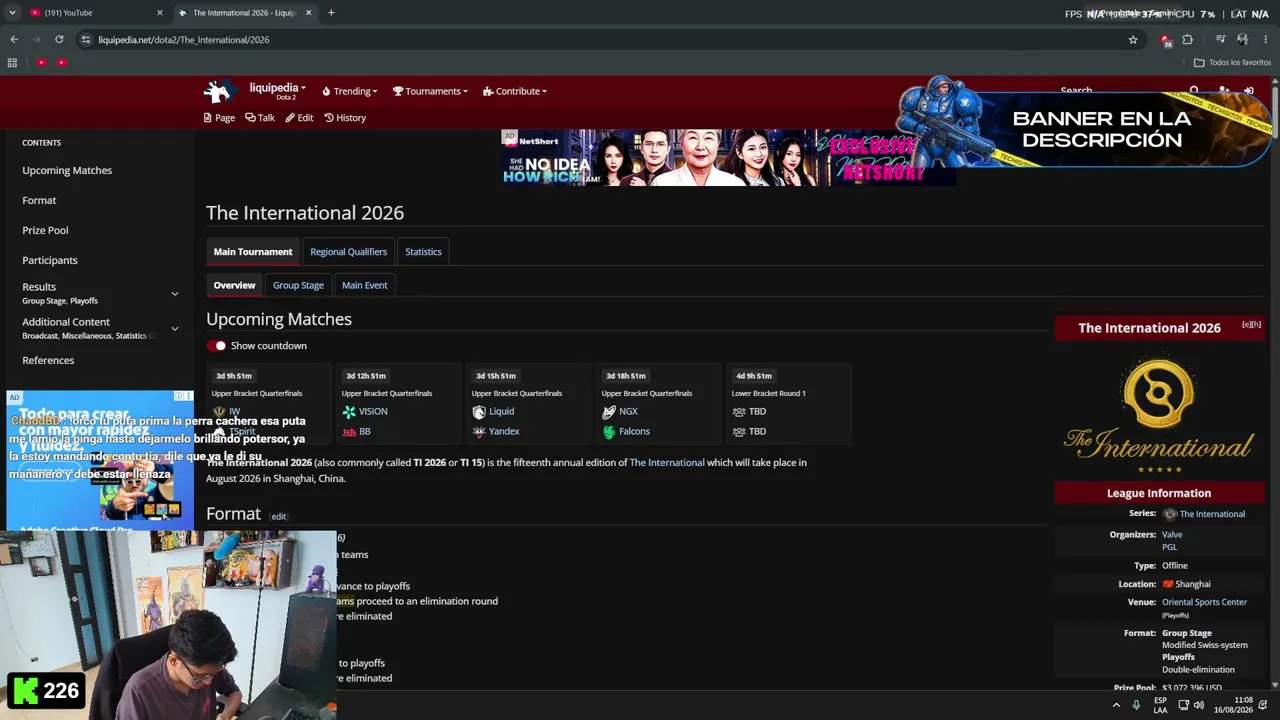Click the NGX team logo

609,411
